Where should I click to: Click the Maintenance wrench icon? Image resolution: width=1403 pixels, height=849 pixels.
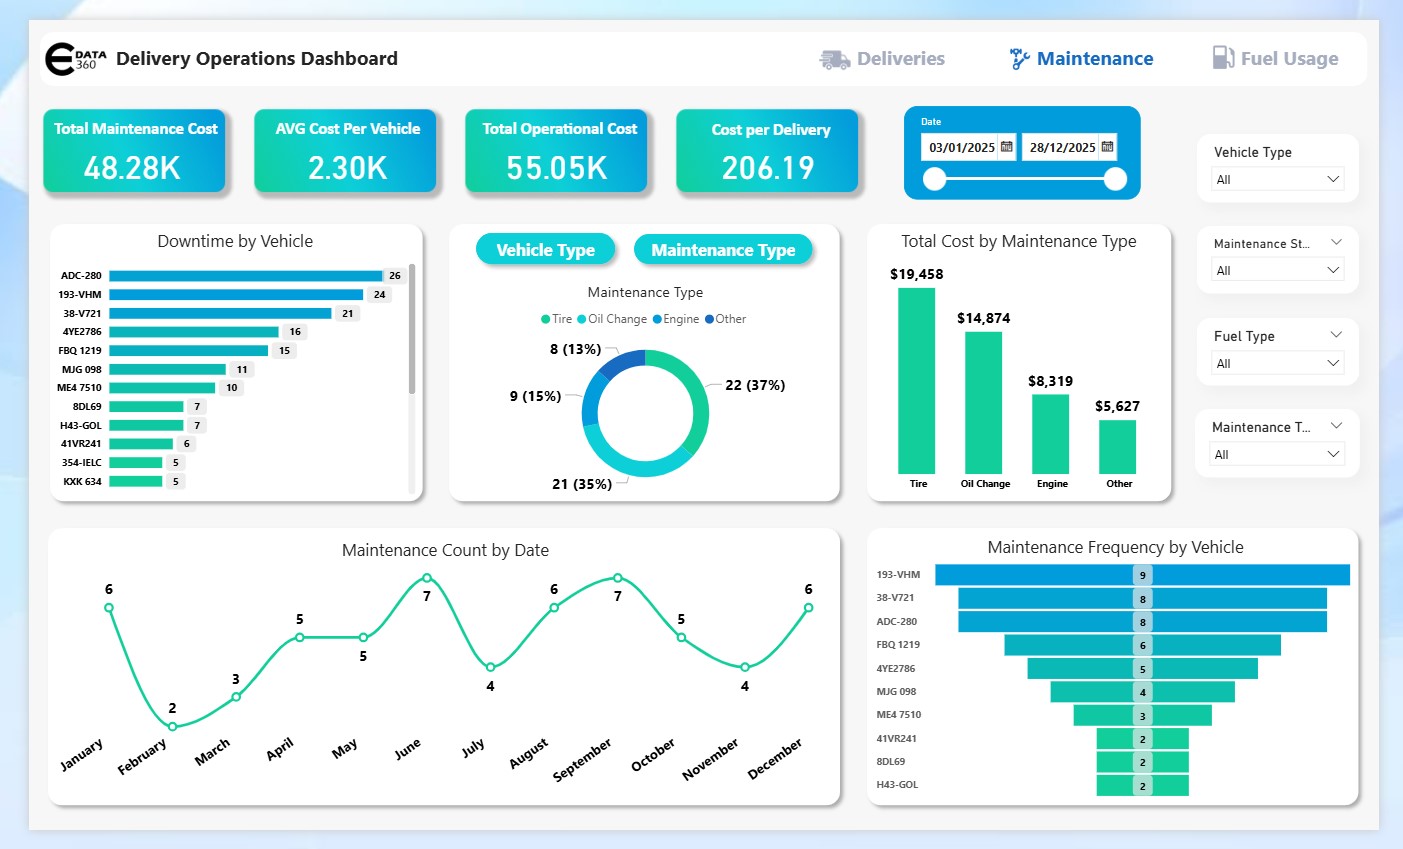(1019, 59)
